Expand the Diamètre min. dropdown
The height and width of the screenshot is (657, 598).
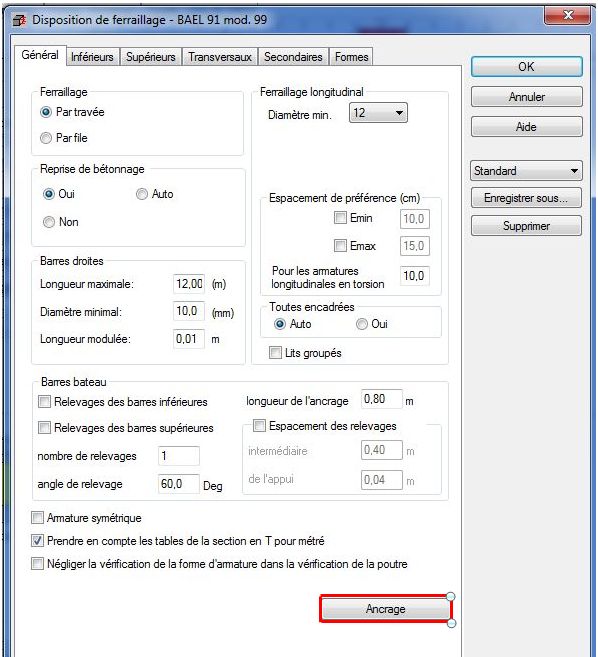378,113
